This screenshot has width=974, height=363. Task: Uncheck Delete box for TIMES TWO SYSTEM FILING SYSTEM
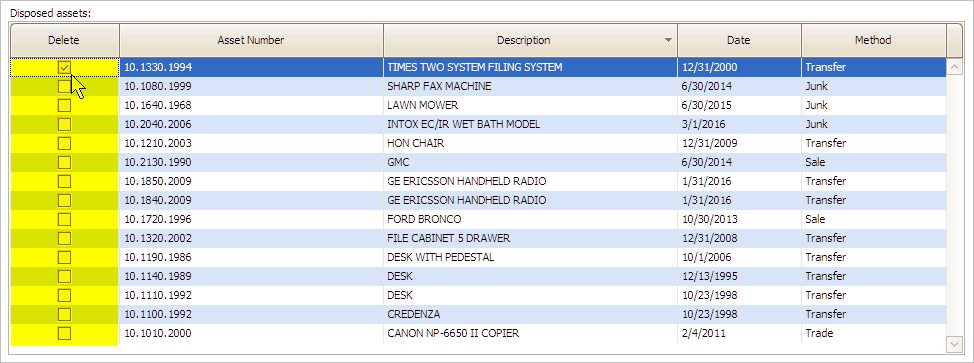coord(65,67)
